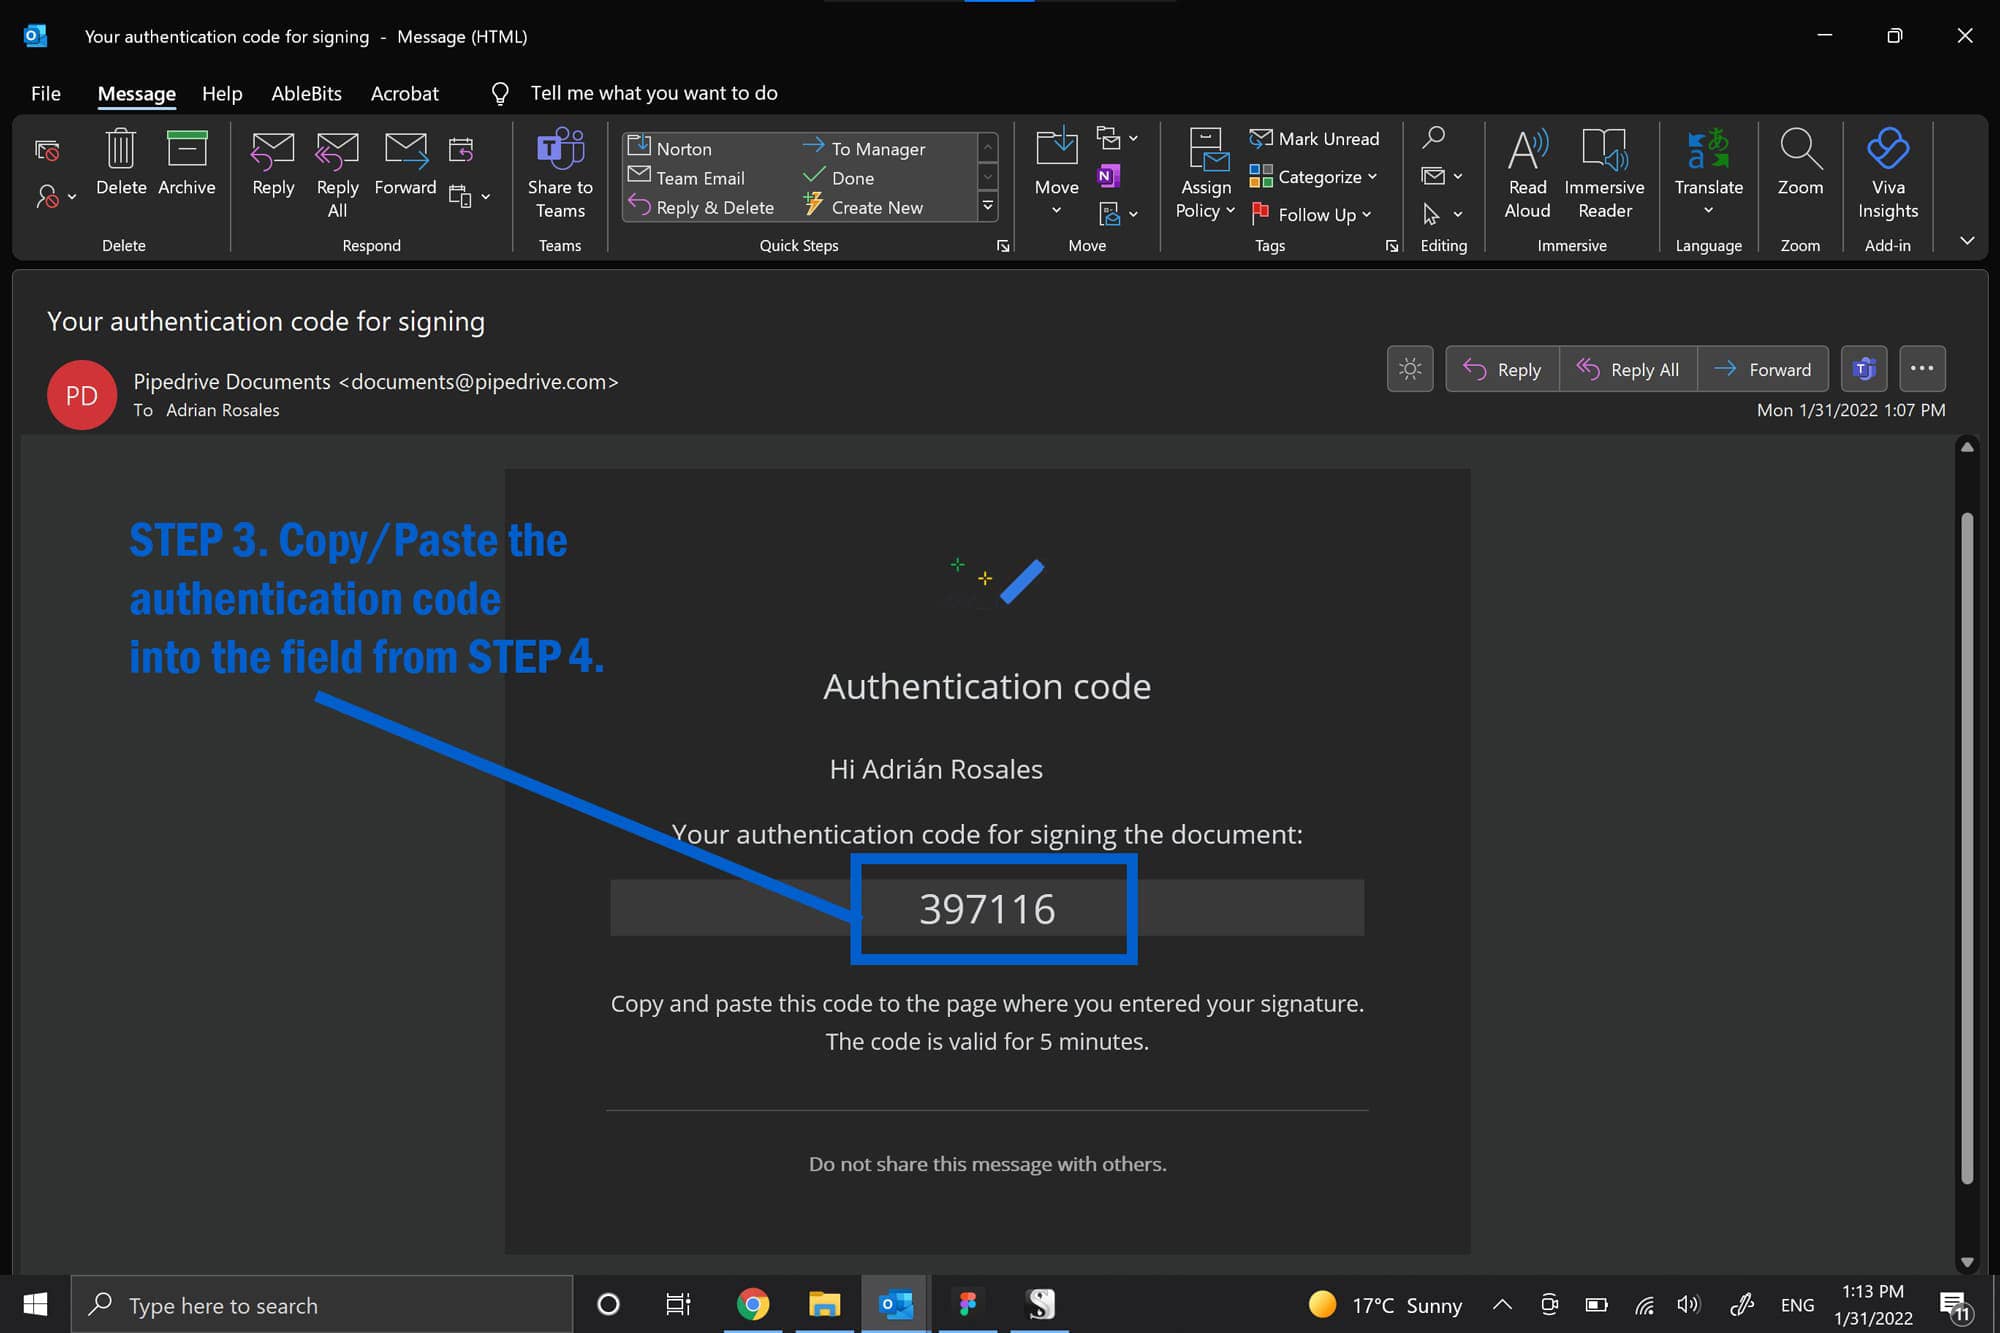
Task: Click taskbar search box
Action: pyautogui.click(x=322, y=1304)
